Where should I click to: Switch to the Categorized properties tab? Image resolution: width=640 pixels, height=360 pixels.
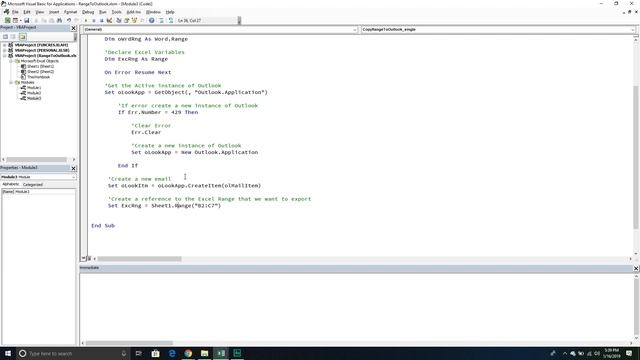33,184
